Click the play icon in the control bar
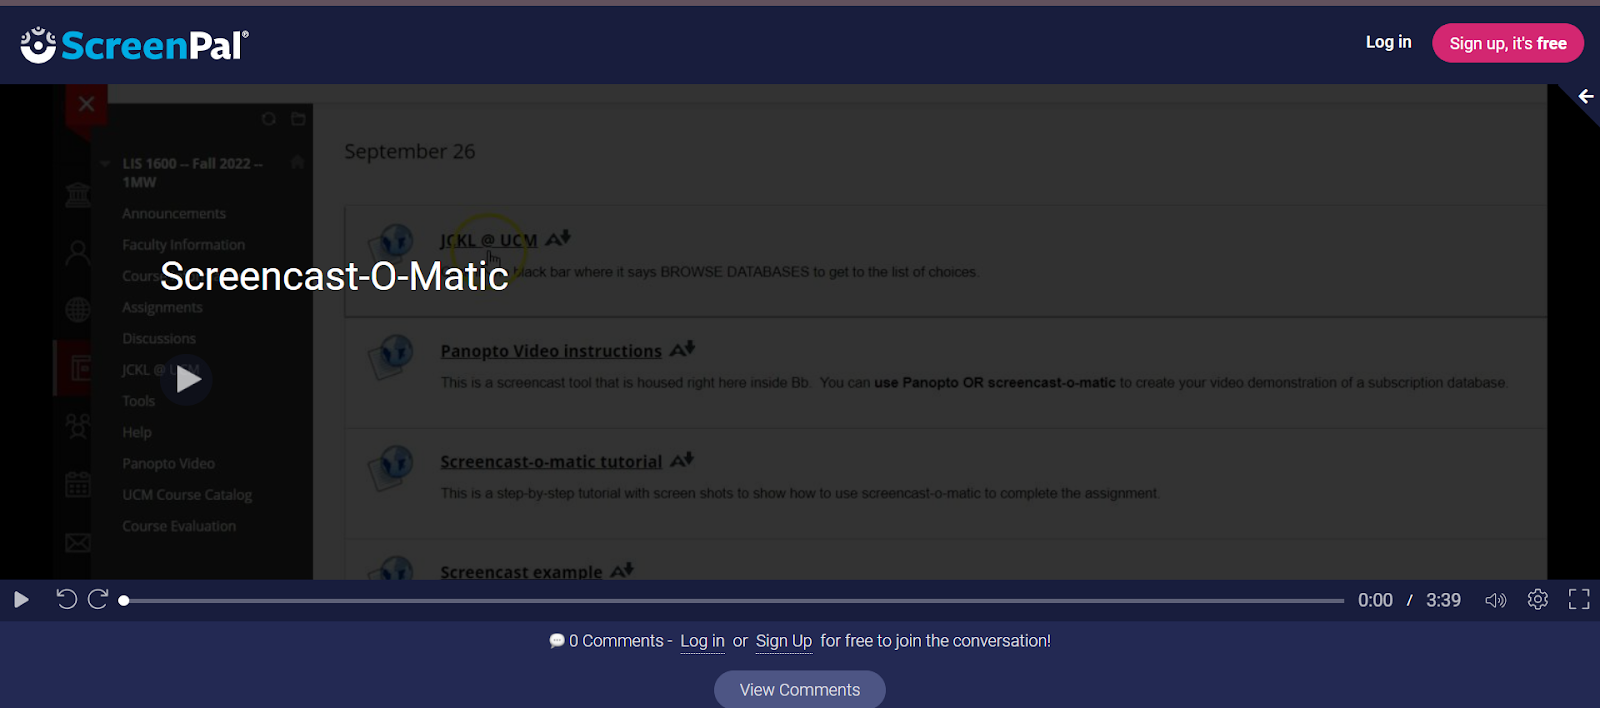This screenshot has height=708, width=1600. coord(21,600)
